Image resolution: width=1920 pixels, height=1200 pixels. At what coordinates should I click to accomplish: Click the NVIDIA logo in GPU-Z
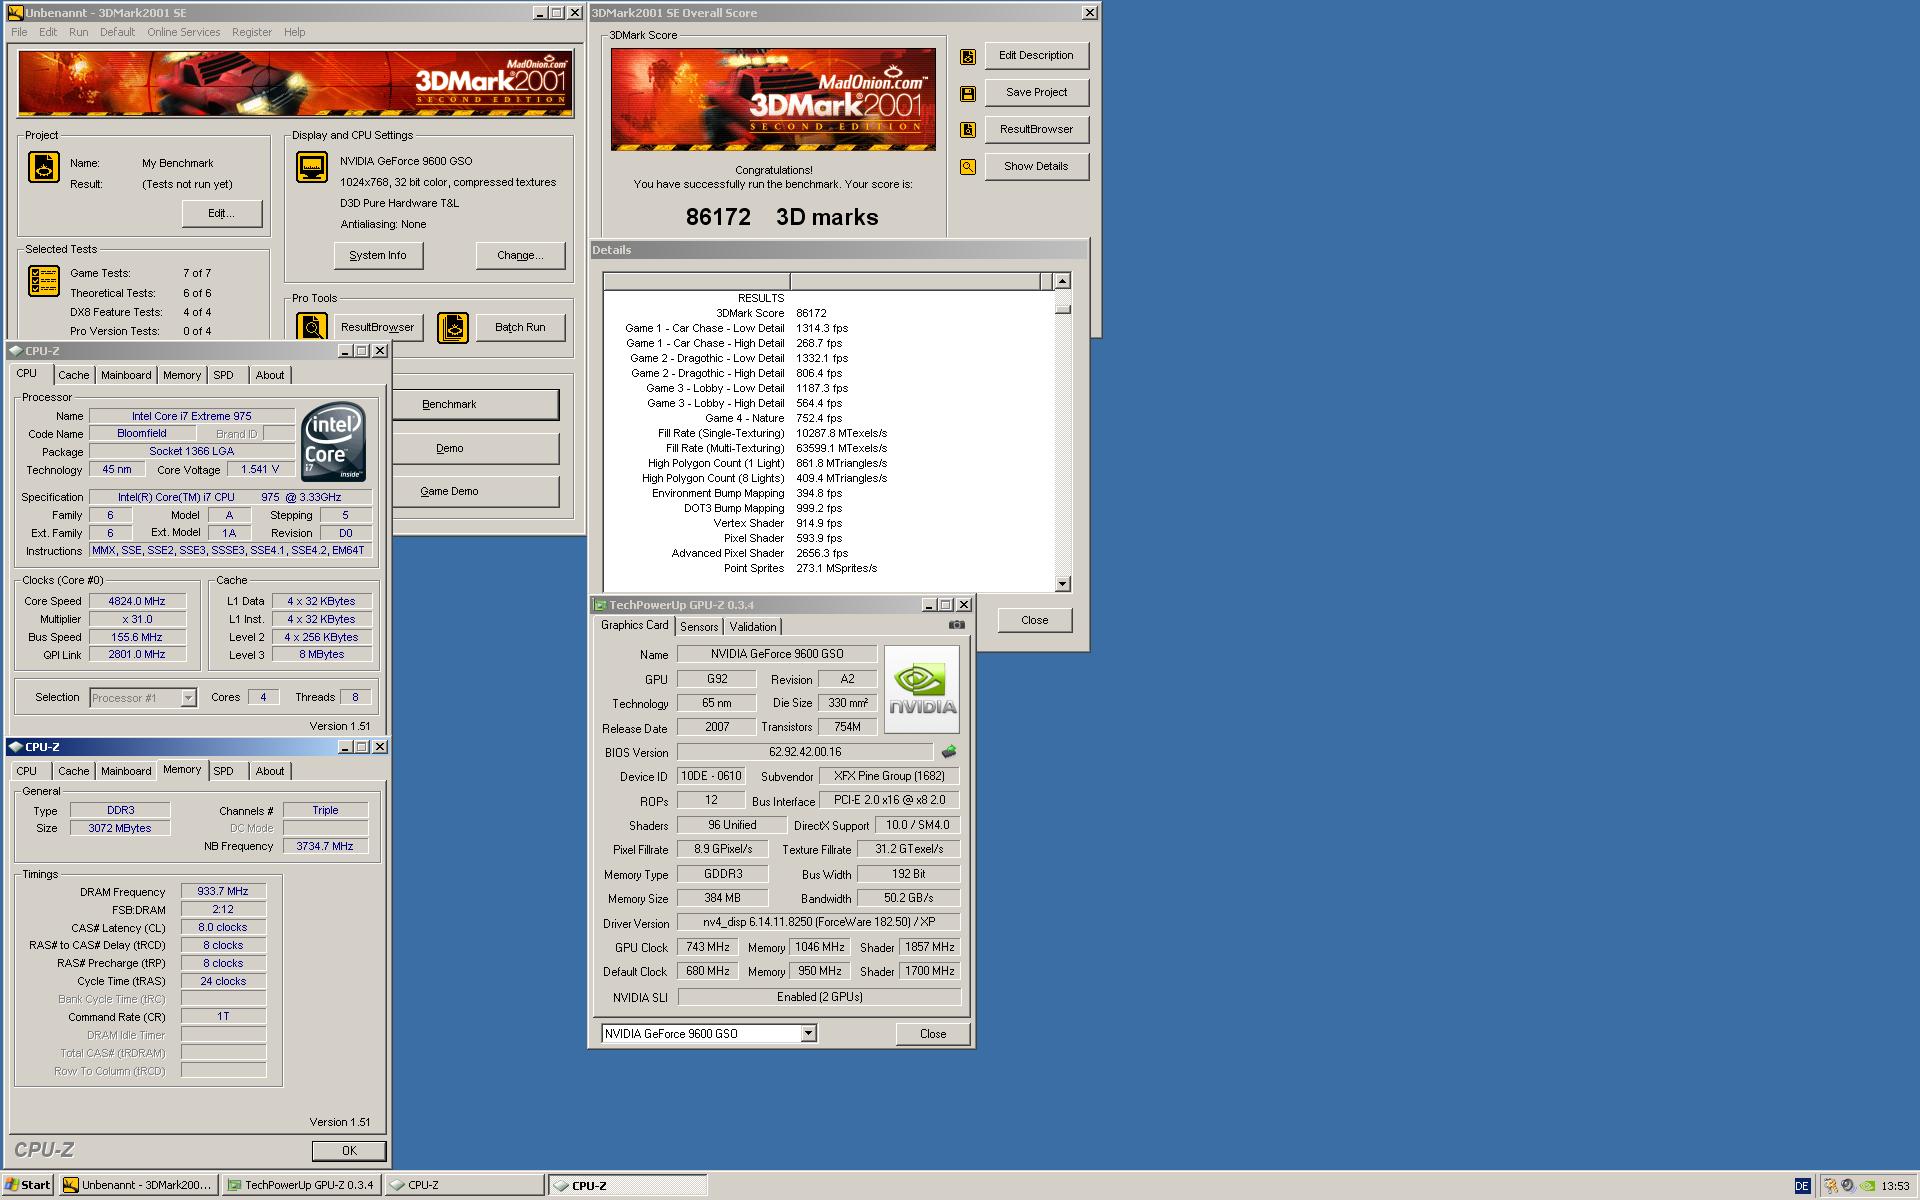point(921,690)
